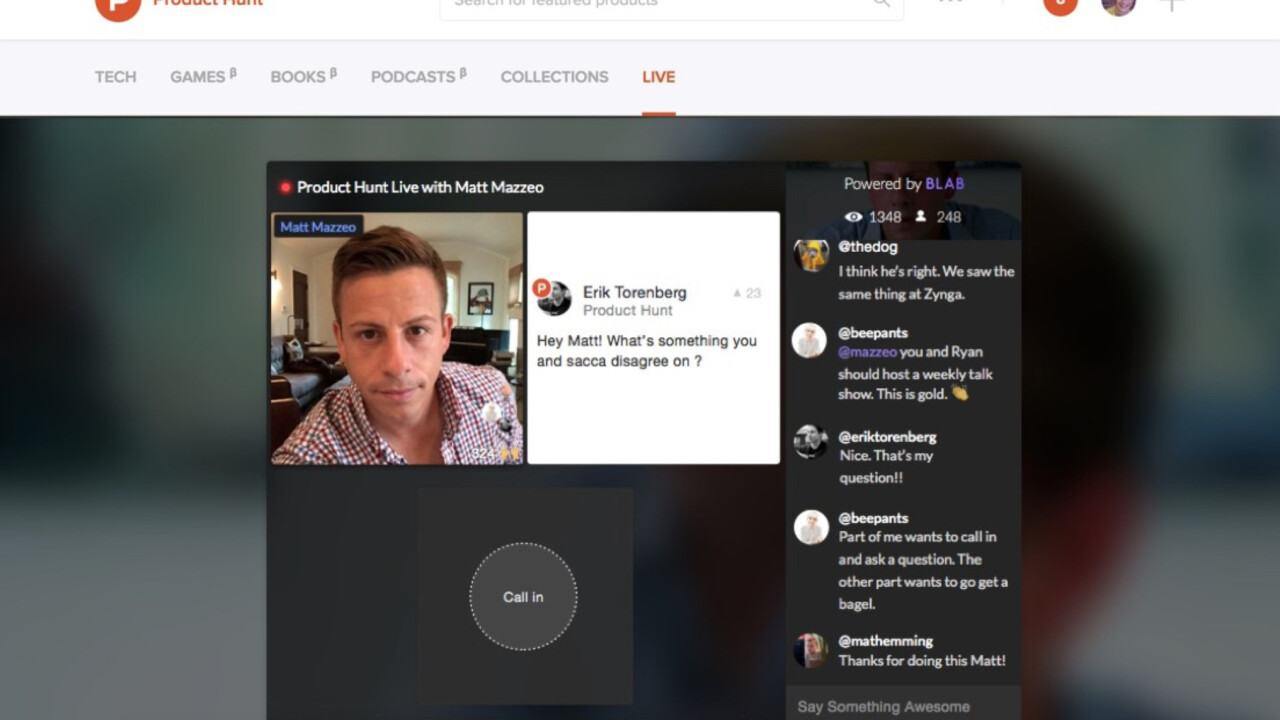
Task: Switch to the Tech tab
Action: pyautogui.click(x=115, y=77)
